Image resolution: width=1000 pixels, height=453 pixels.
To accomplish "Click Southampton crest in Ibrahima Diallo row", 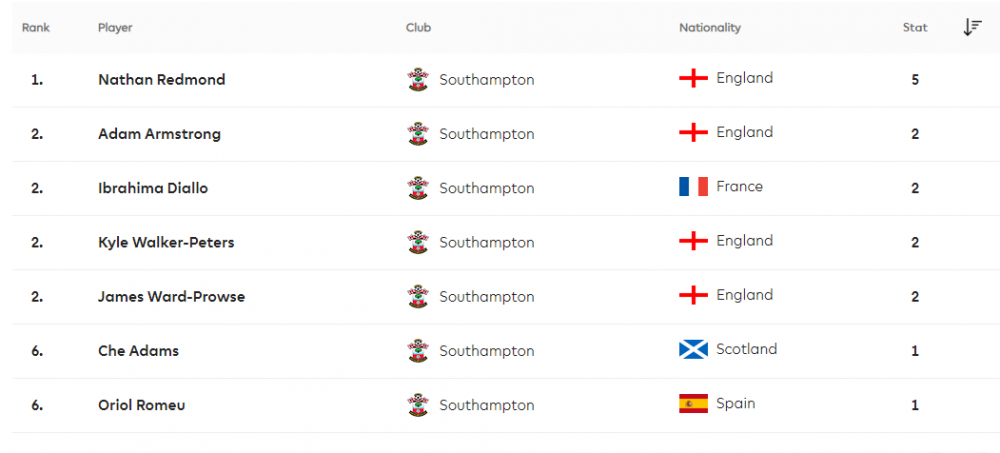I will point(418,188).
